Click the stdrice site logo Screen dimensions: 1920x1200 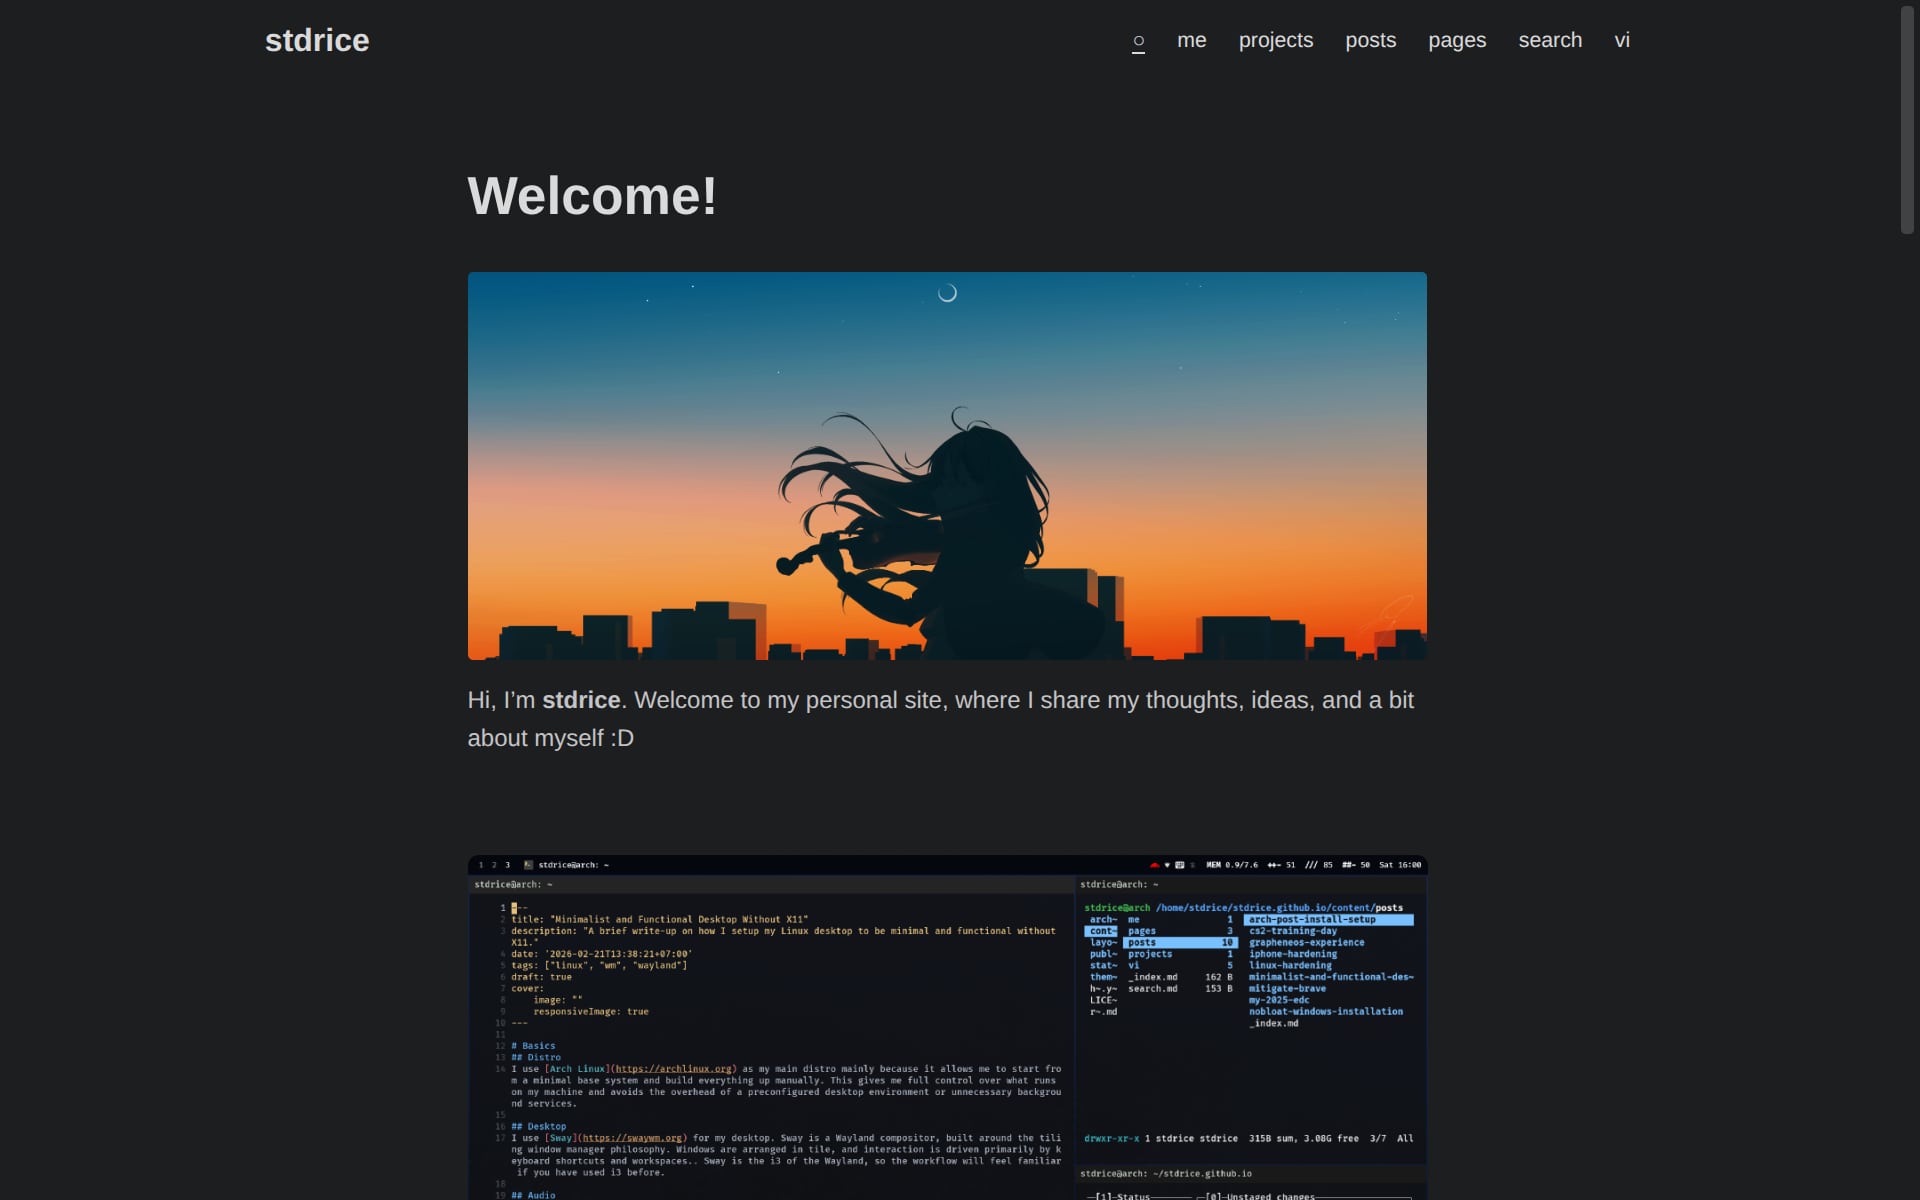coord(317,40)
